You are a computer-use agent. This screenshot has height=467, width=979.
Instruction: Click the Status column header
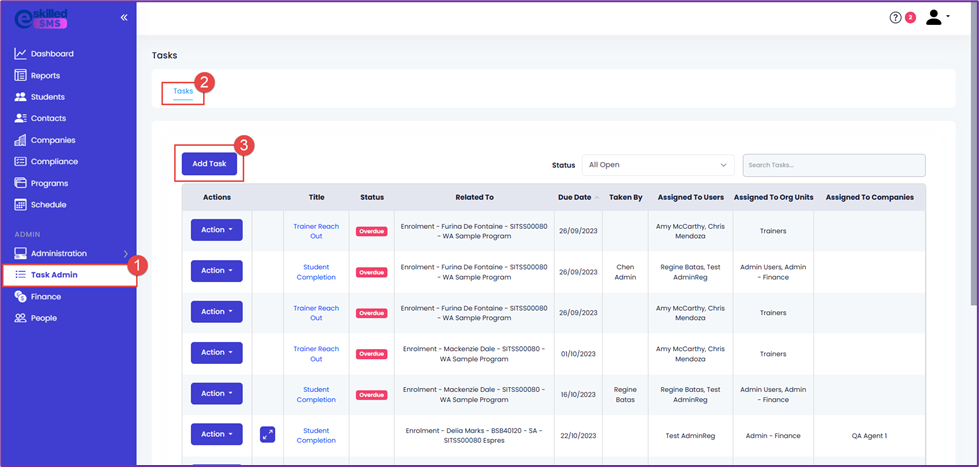[372, 197]
